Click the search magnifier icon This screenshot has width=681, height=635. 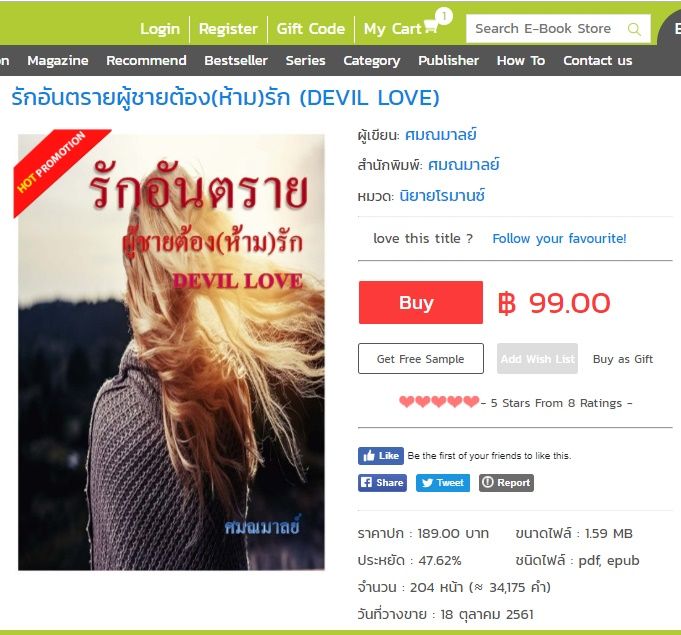click(x=634, y=29)
